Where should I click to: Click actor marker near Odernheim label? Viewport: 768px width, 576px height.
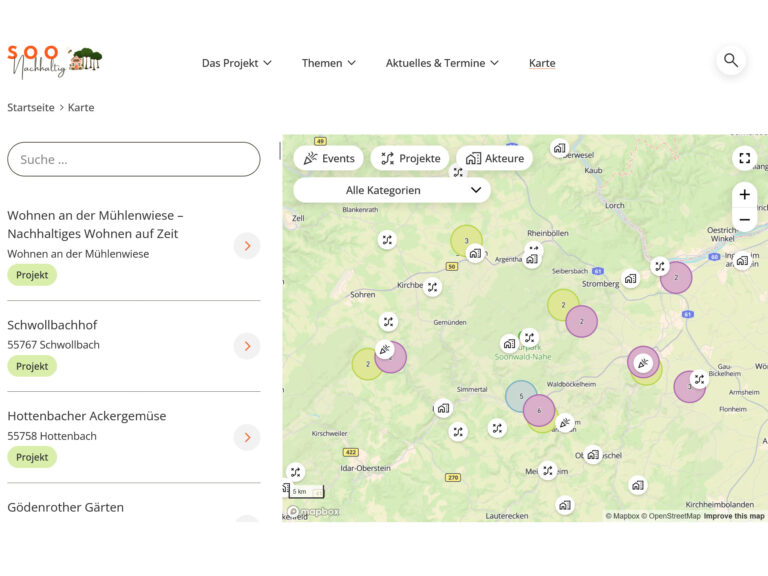click(x=593, y=455)
